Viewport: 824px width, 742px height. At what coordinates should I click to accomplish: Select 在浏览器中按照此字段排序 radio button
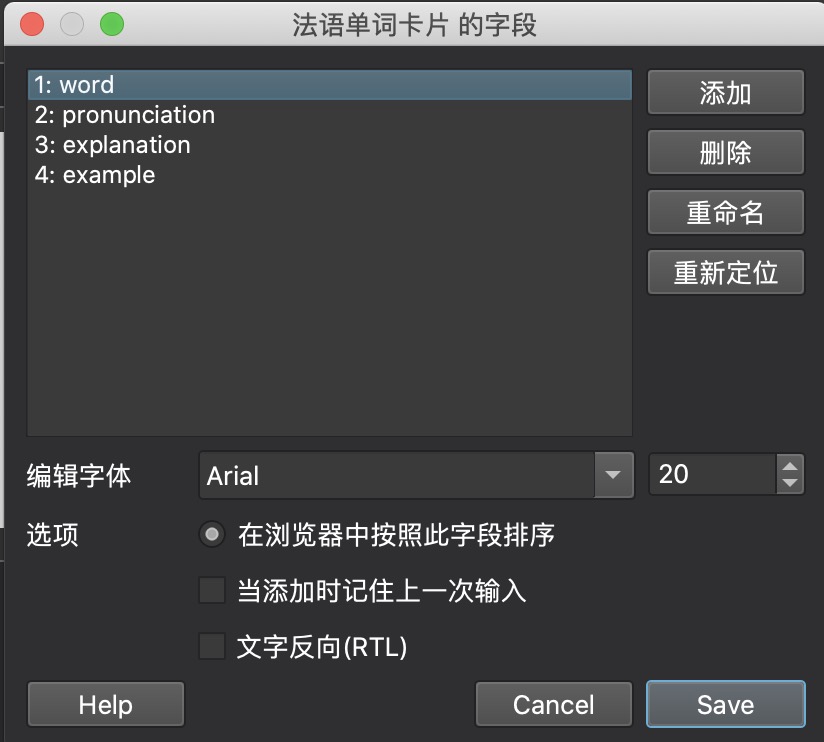click(x=211, y=535)
